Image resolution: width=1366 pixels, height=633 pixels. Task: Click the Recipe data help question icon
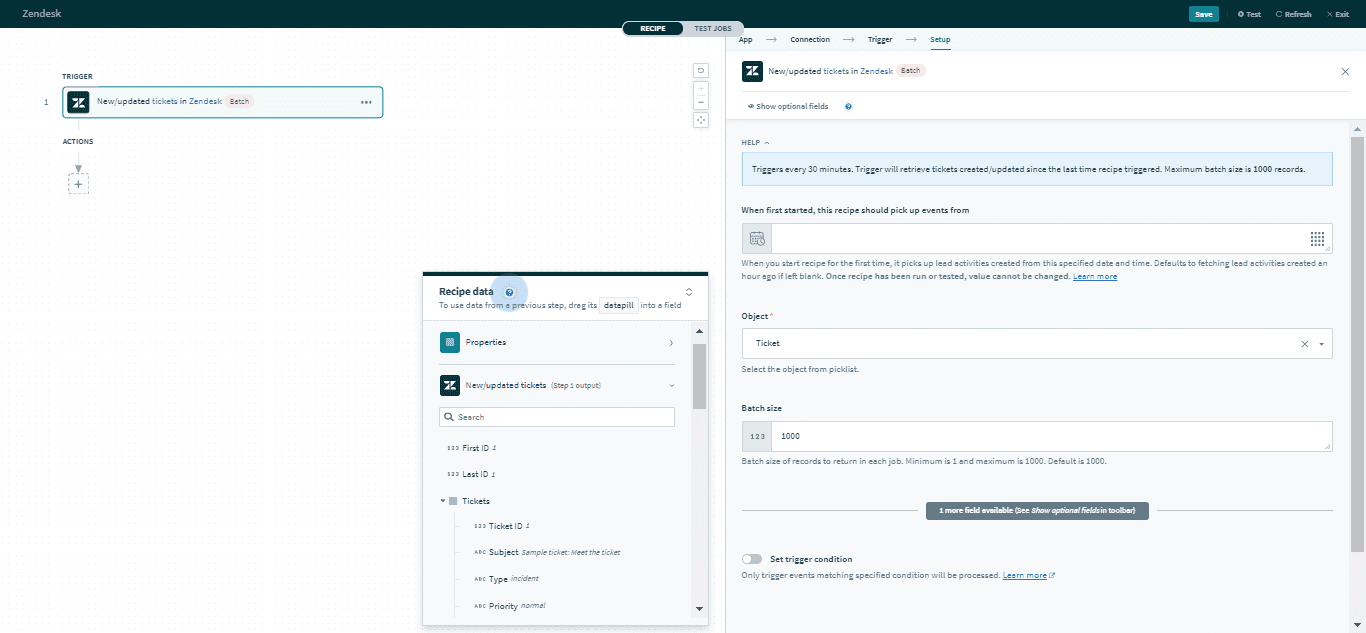(509, 292)
